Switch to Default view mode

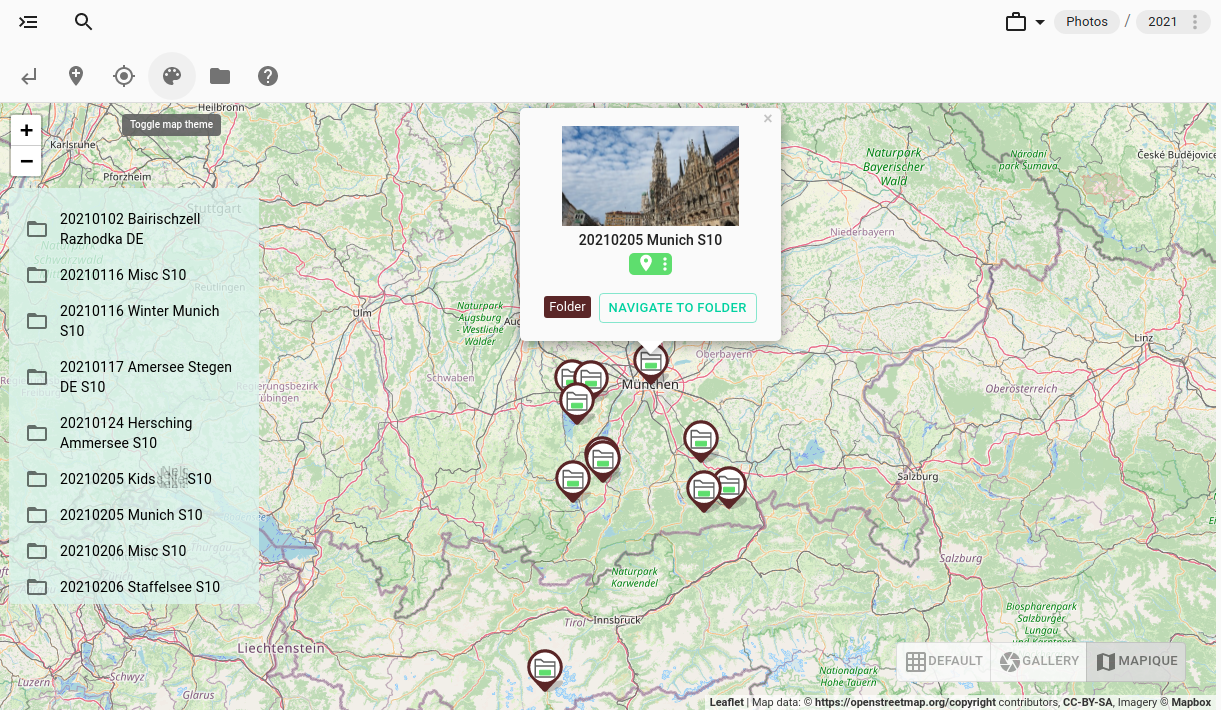pos(944,661)
